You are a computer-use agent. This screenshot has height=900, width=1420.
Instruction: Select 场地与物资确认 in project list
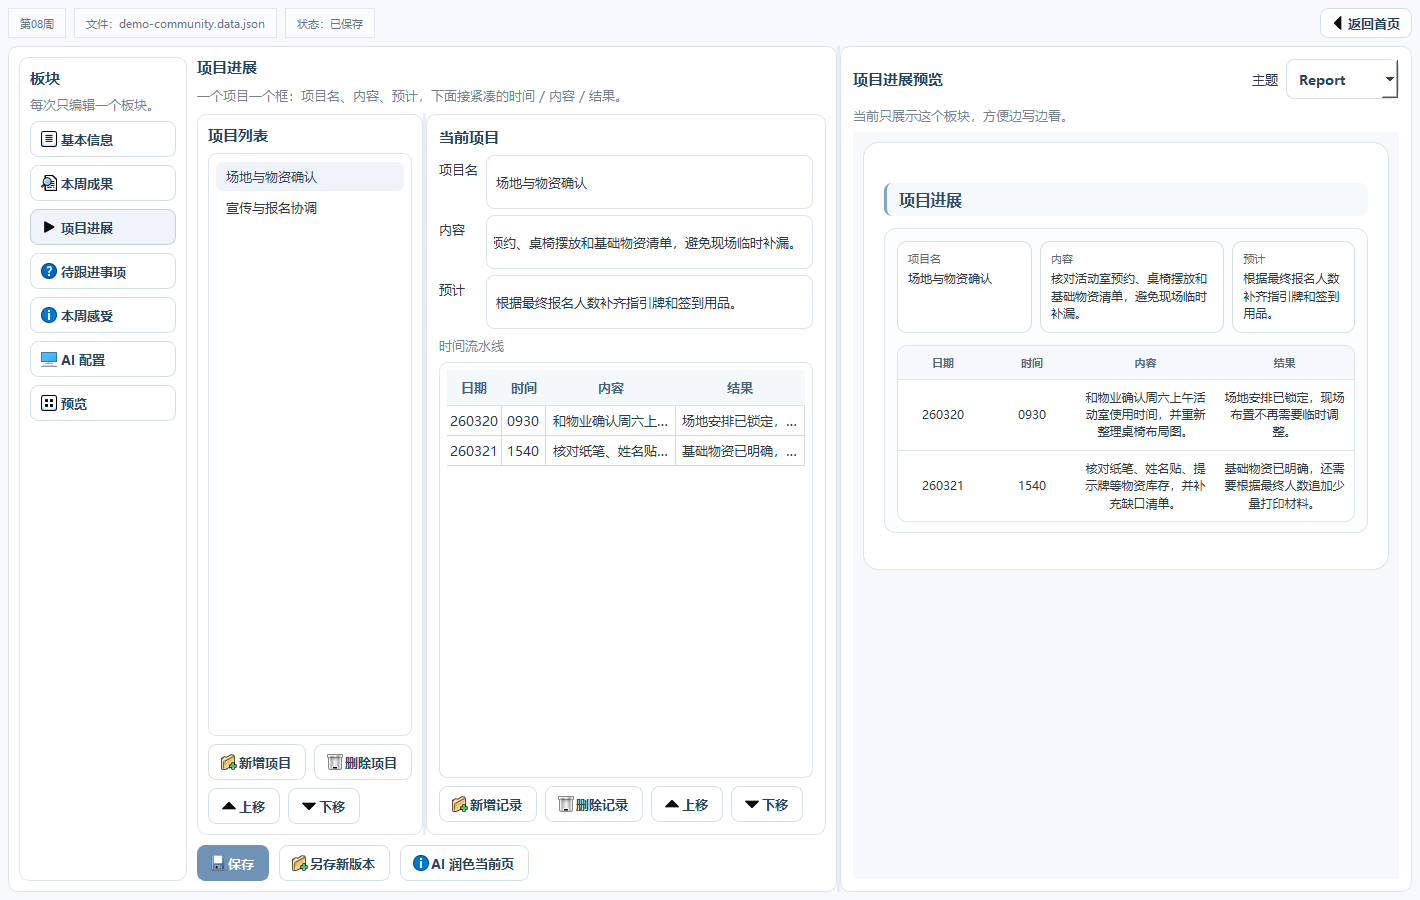[310, 177]
